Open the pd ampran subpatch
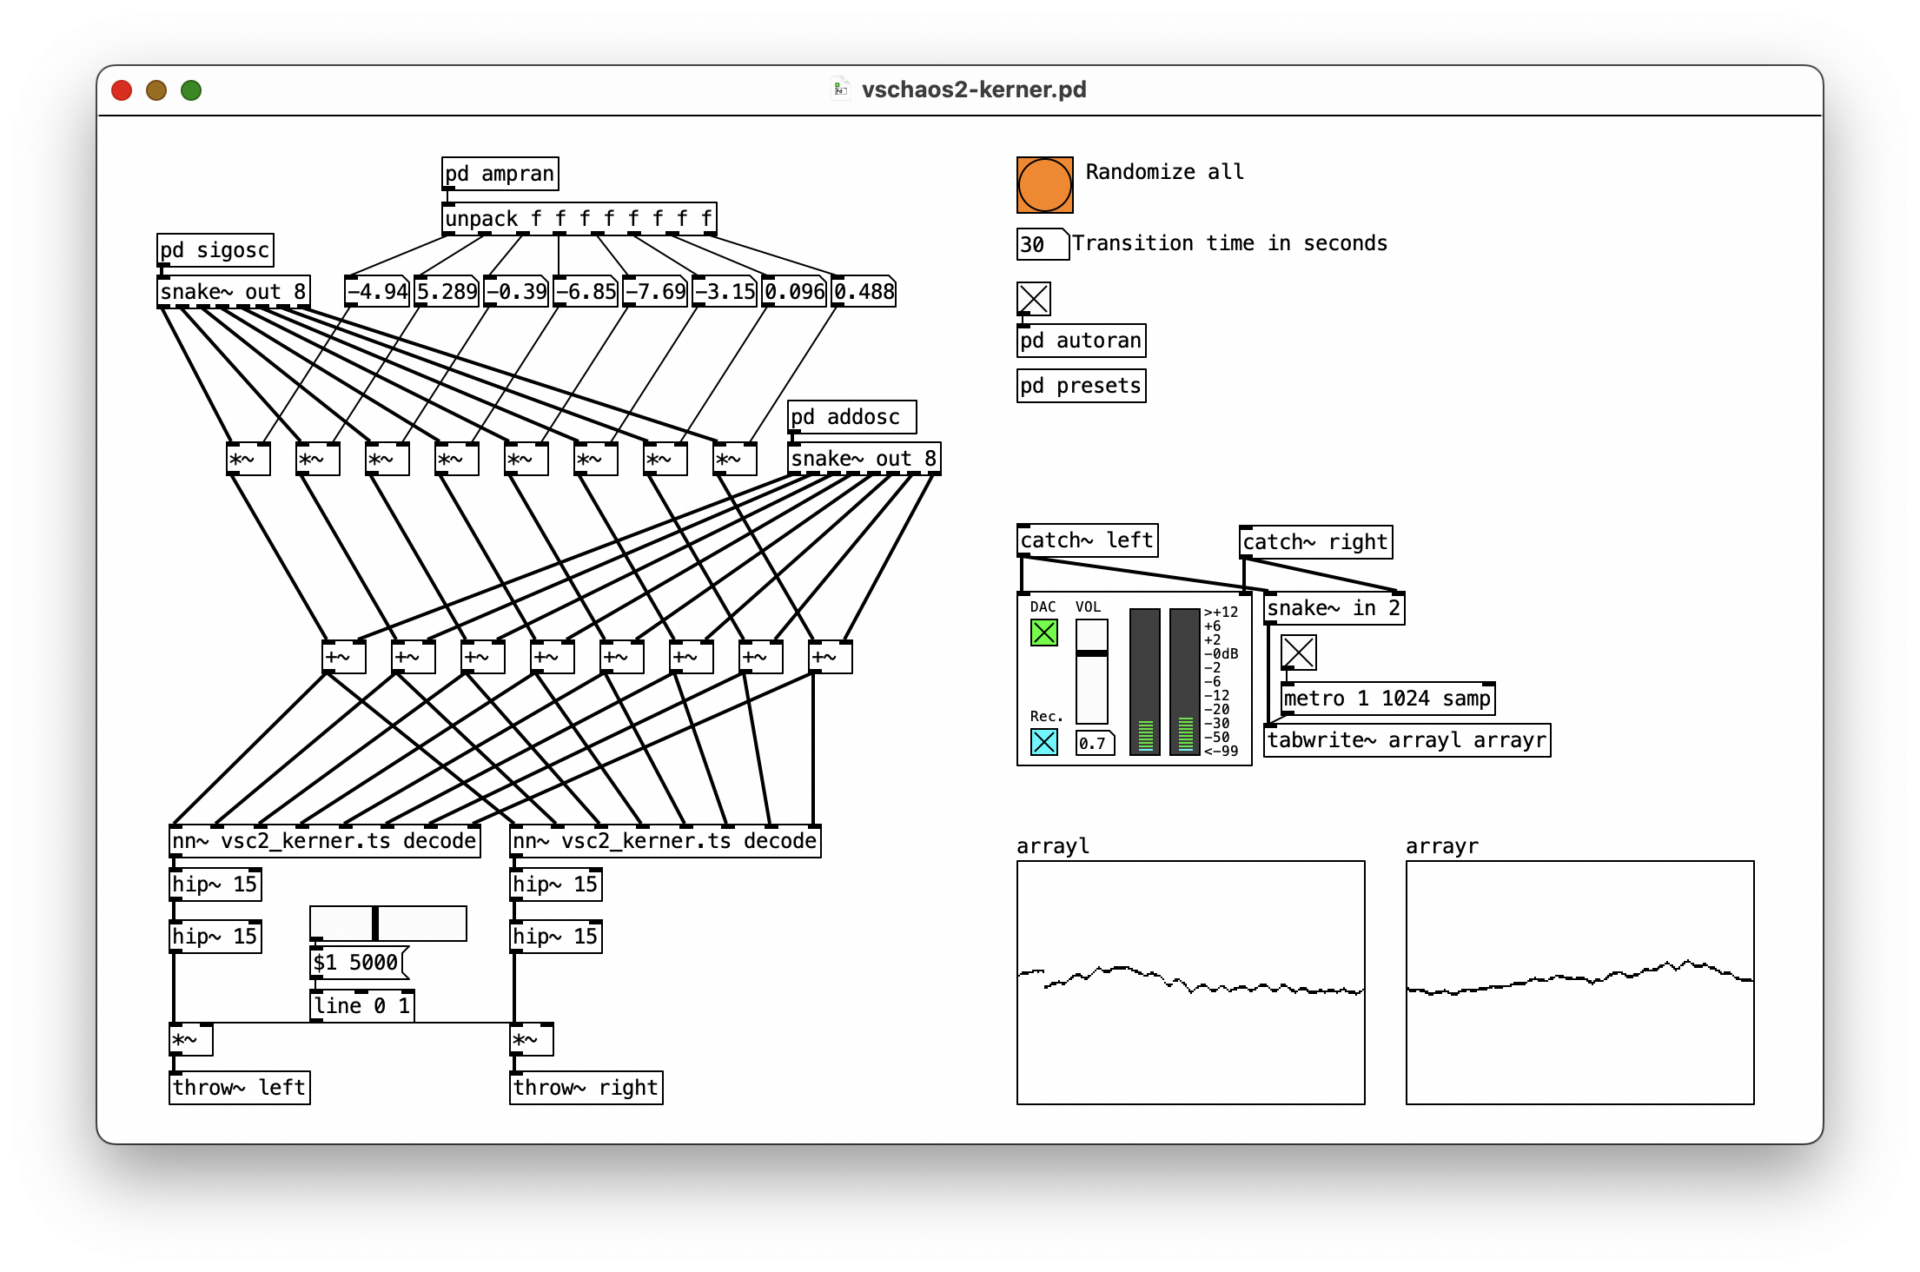Image resolution: width=1920 pixels, height=1272 pixels. pyautogui.click(x=500, y=173)
